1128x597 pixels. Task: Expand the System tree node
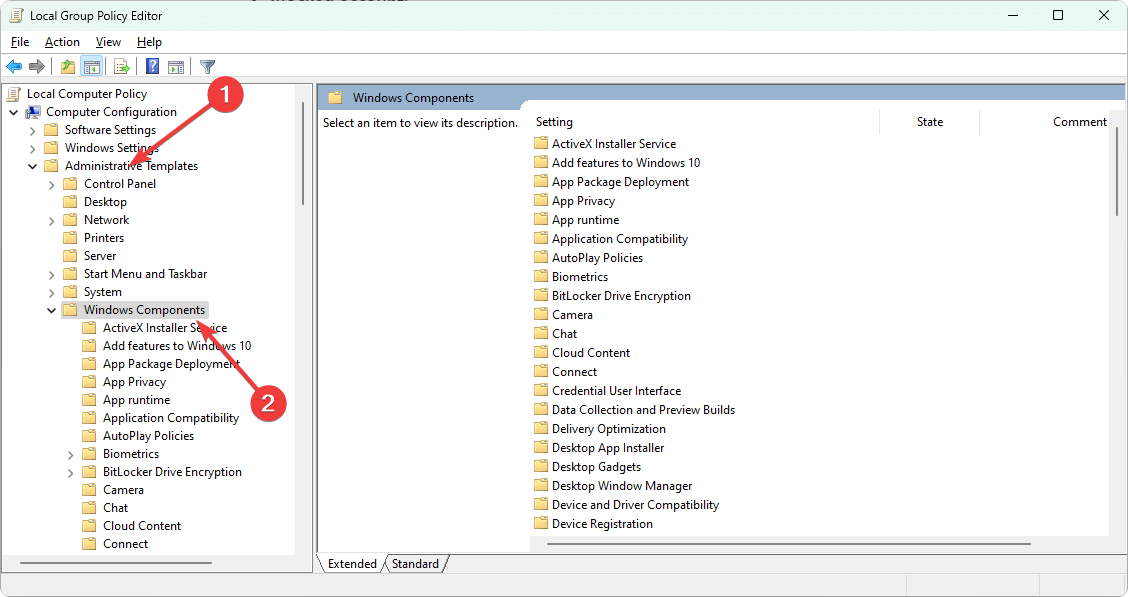tap(51, 292)
